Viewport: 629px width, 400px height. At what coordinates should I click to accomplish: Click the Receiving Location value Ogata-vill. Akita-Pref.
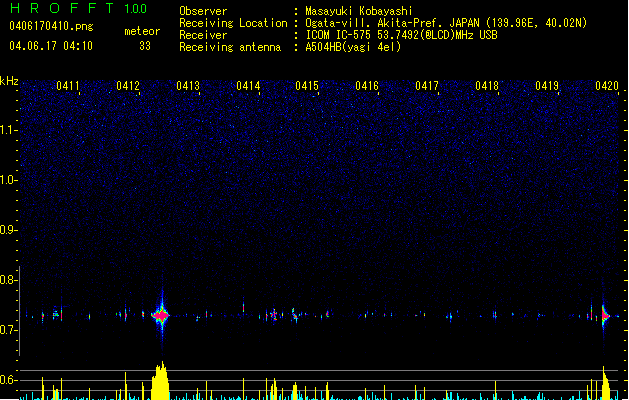[x=446, y=23]
